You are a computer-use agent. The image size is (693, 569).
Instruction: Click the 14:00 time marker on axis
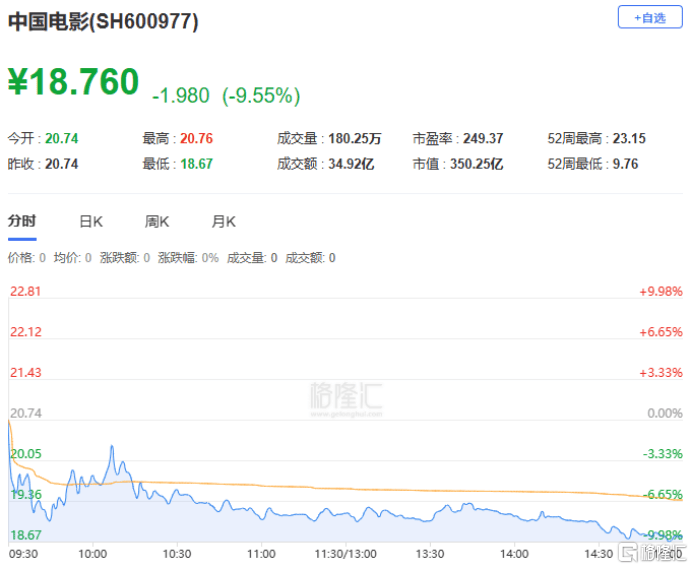tap(514, 553)
